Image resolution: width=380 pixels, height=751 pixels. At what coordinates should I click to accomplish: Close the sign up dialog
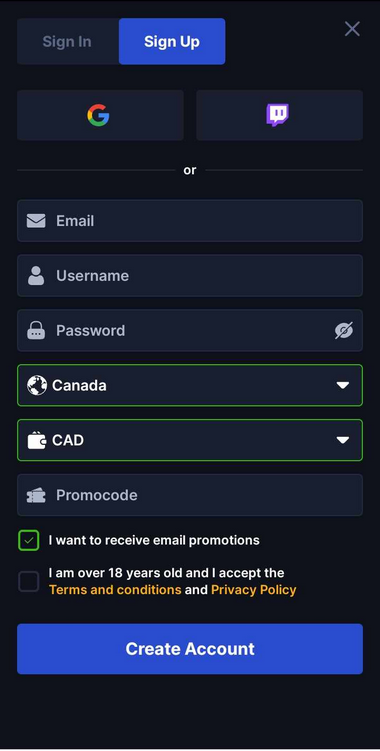(352, 29)
